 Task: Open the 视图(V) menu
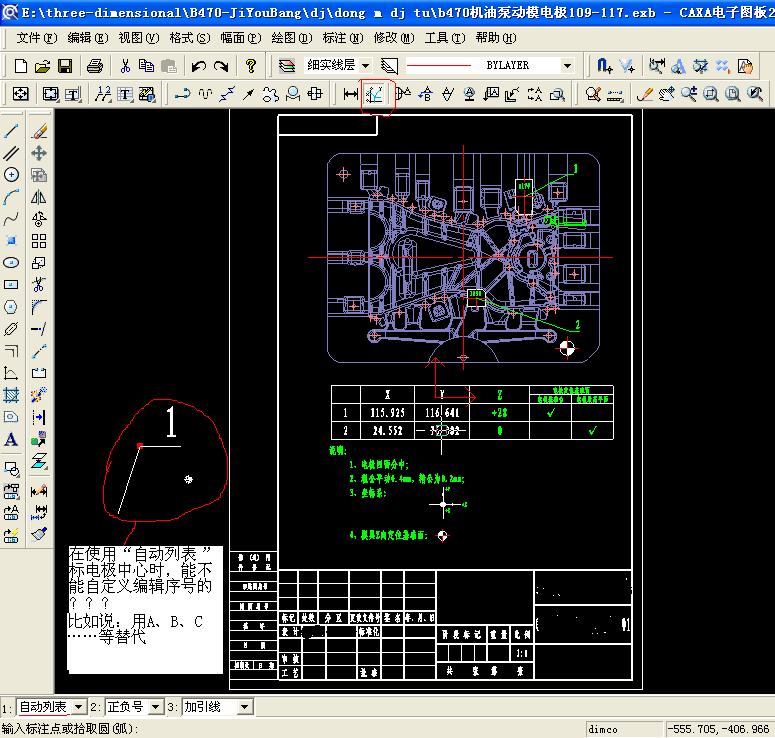pos(138,38)
